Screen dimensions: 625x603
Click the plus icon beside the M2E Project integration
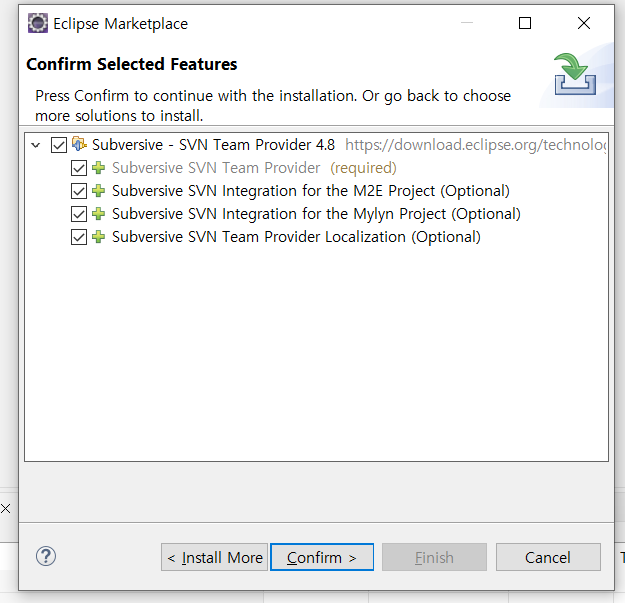tap(98, 191)
